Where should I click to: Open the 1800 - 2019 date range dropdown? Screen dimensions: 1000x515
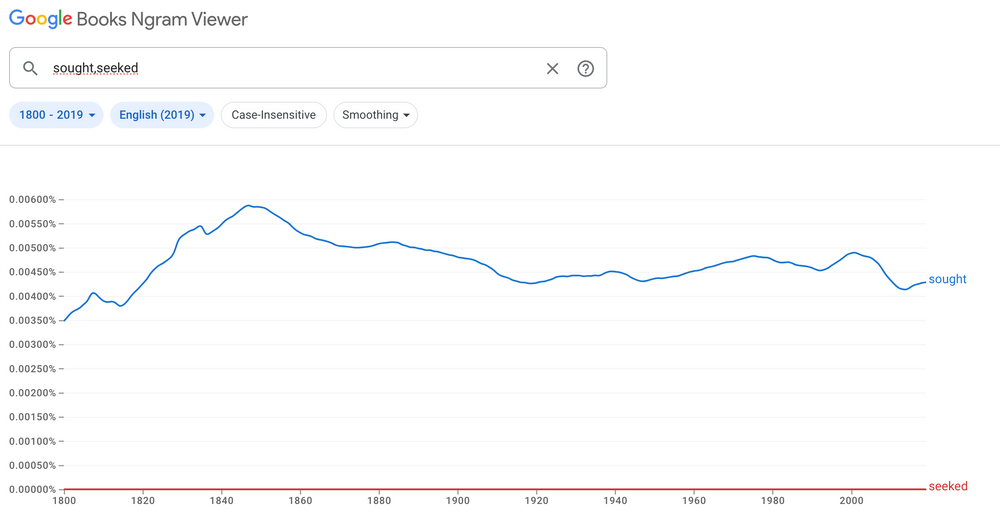[56, 115]
